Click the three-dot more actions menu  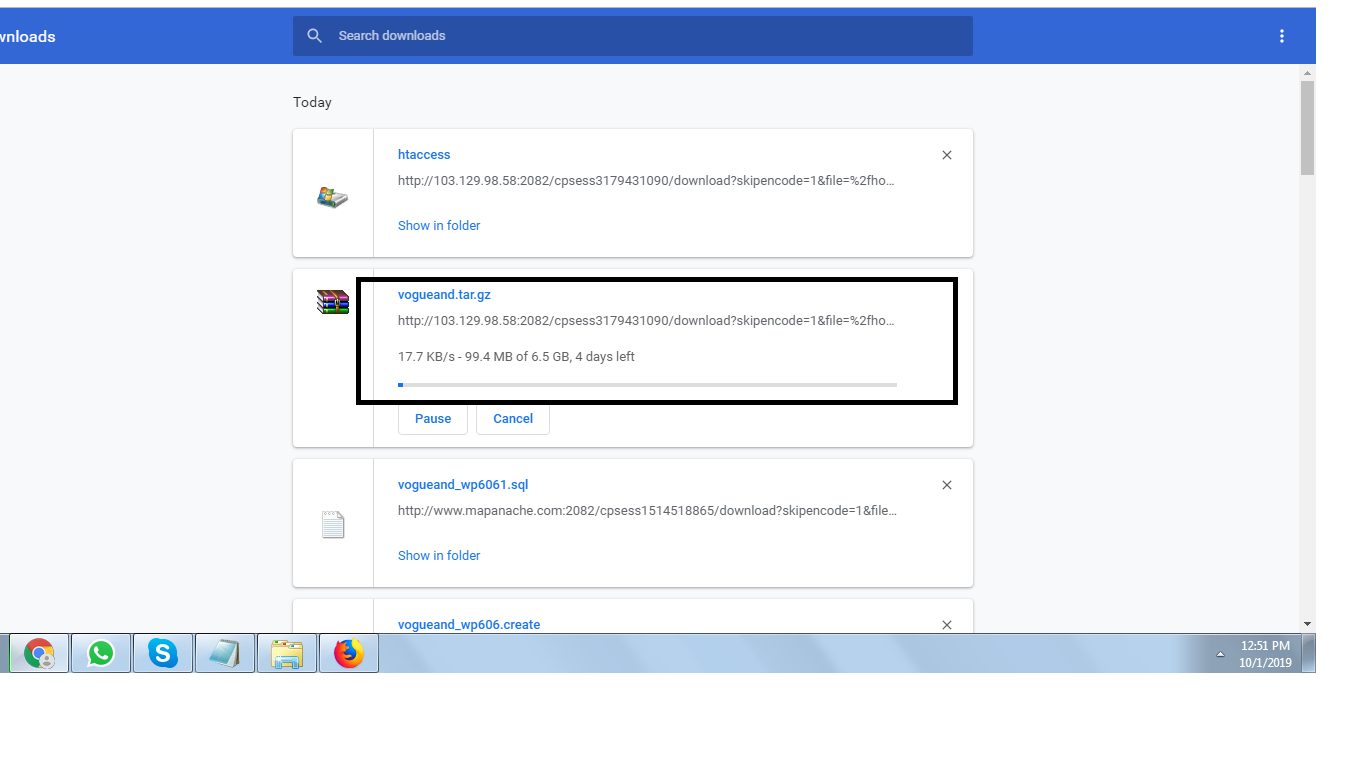click(x=1282, y=36)
